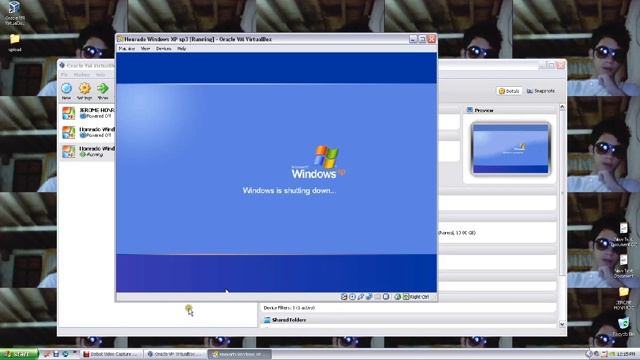
Task: Open the Machine menu in VM window
Action: point(127,49)
